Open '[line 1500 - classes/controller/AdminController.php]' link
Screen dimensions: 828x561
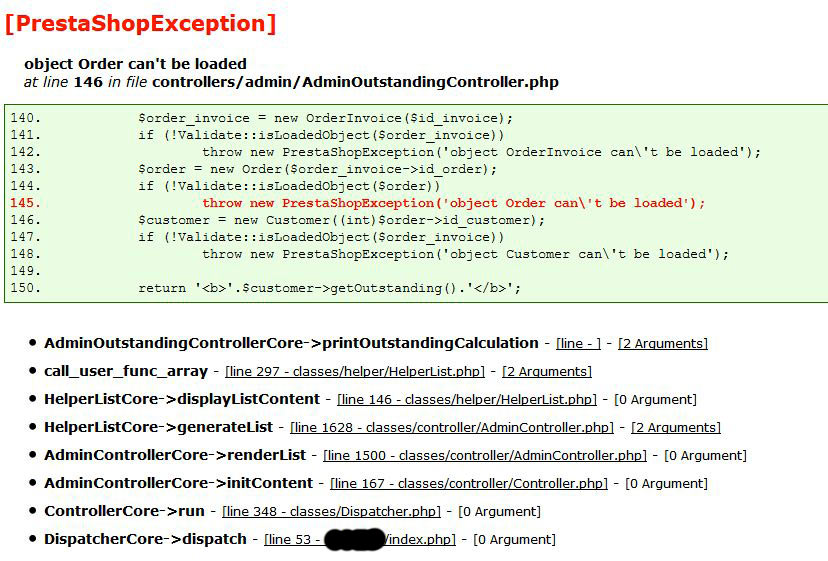485,456
